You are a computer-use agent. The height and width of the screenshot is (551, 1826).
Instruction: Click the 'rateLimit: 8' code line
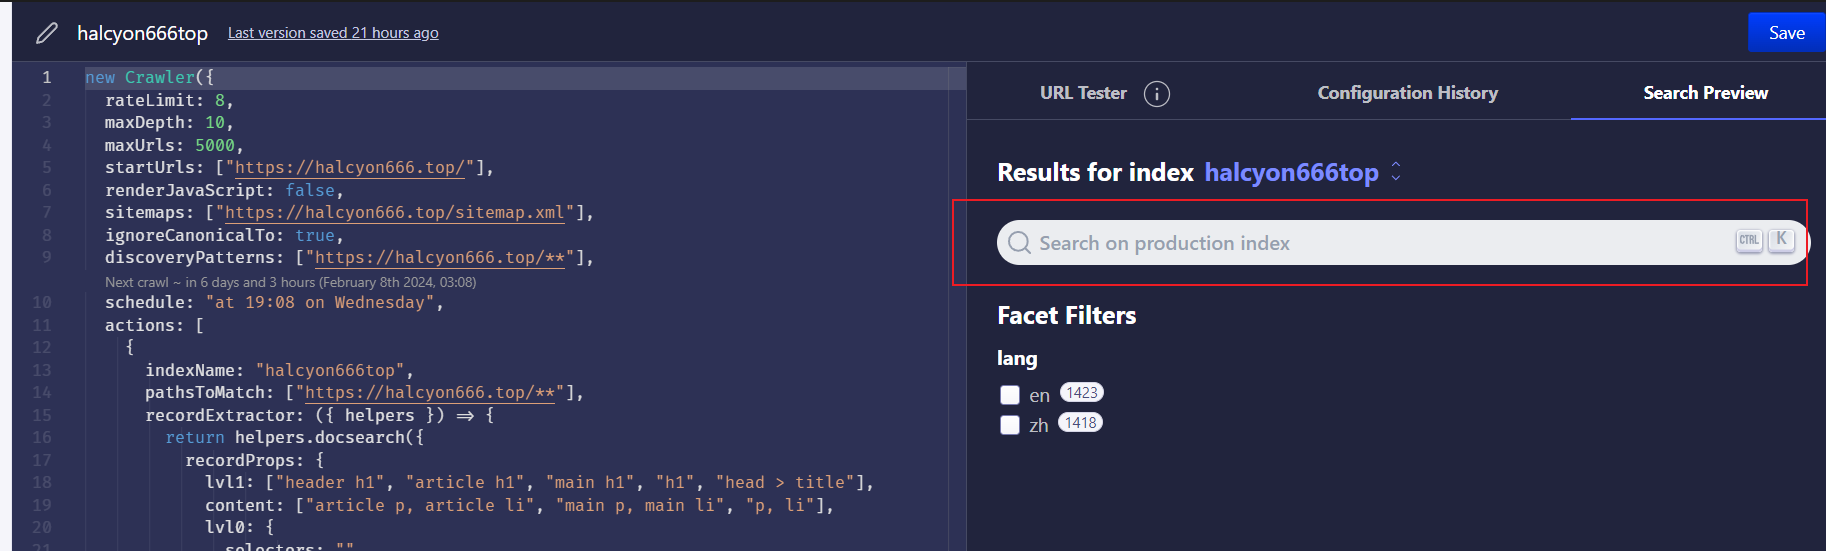coord(169,101)
